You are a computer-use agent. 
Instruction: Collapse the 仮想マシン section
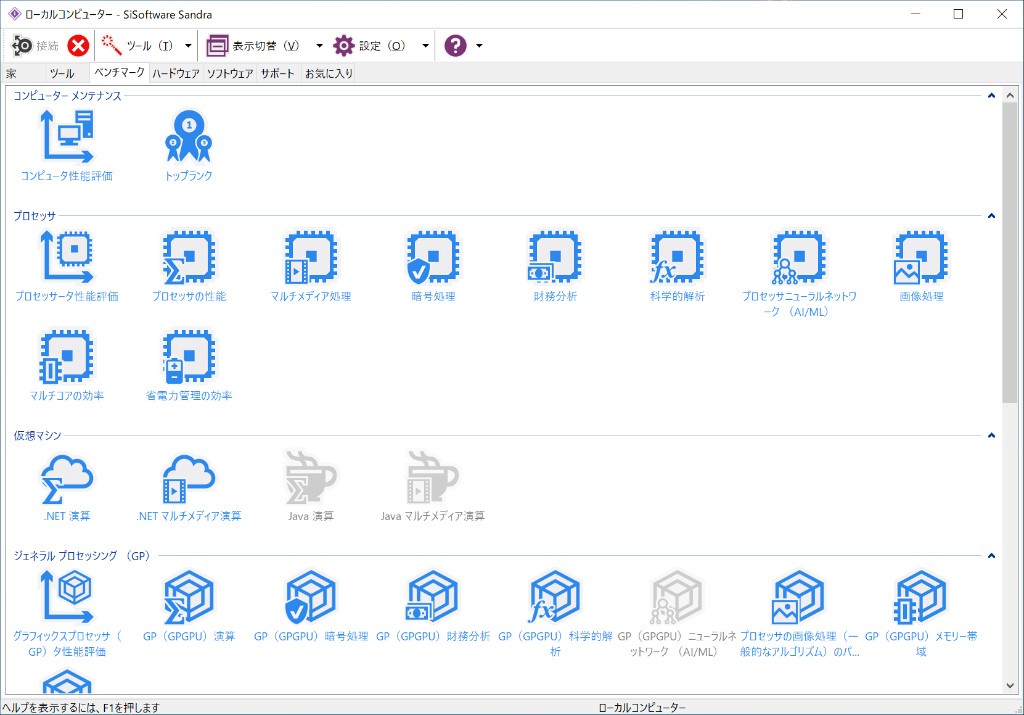(x=991, y=436)
